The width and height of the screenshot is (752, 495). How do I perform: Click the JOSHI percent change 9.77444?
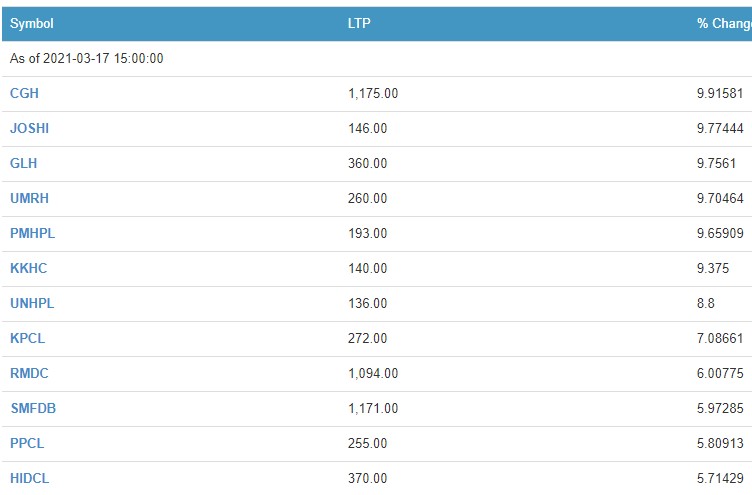point(720,128)
